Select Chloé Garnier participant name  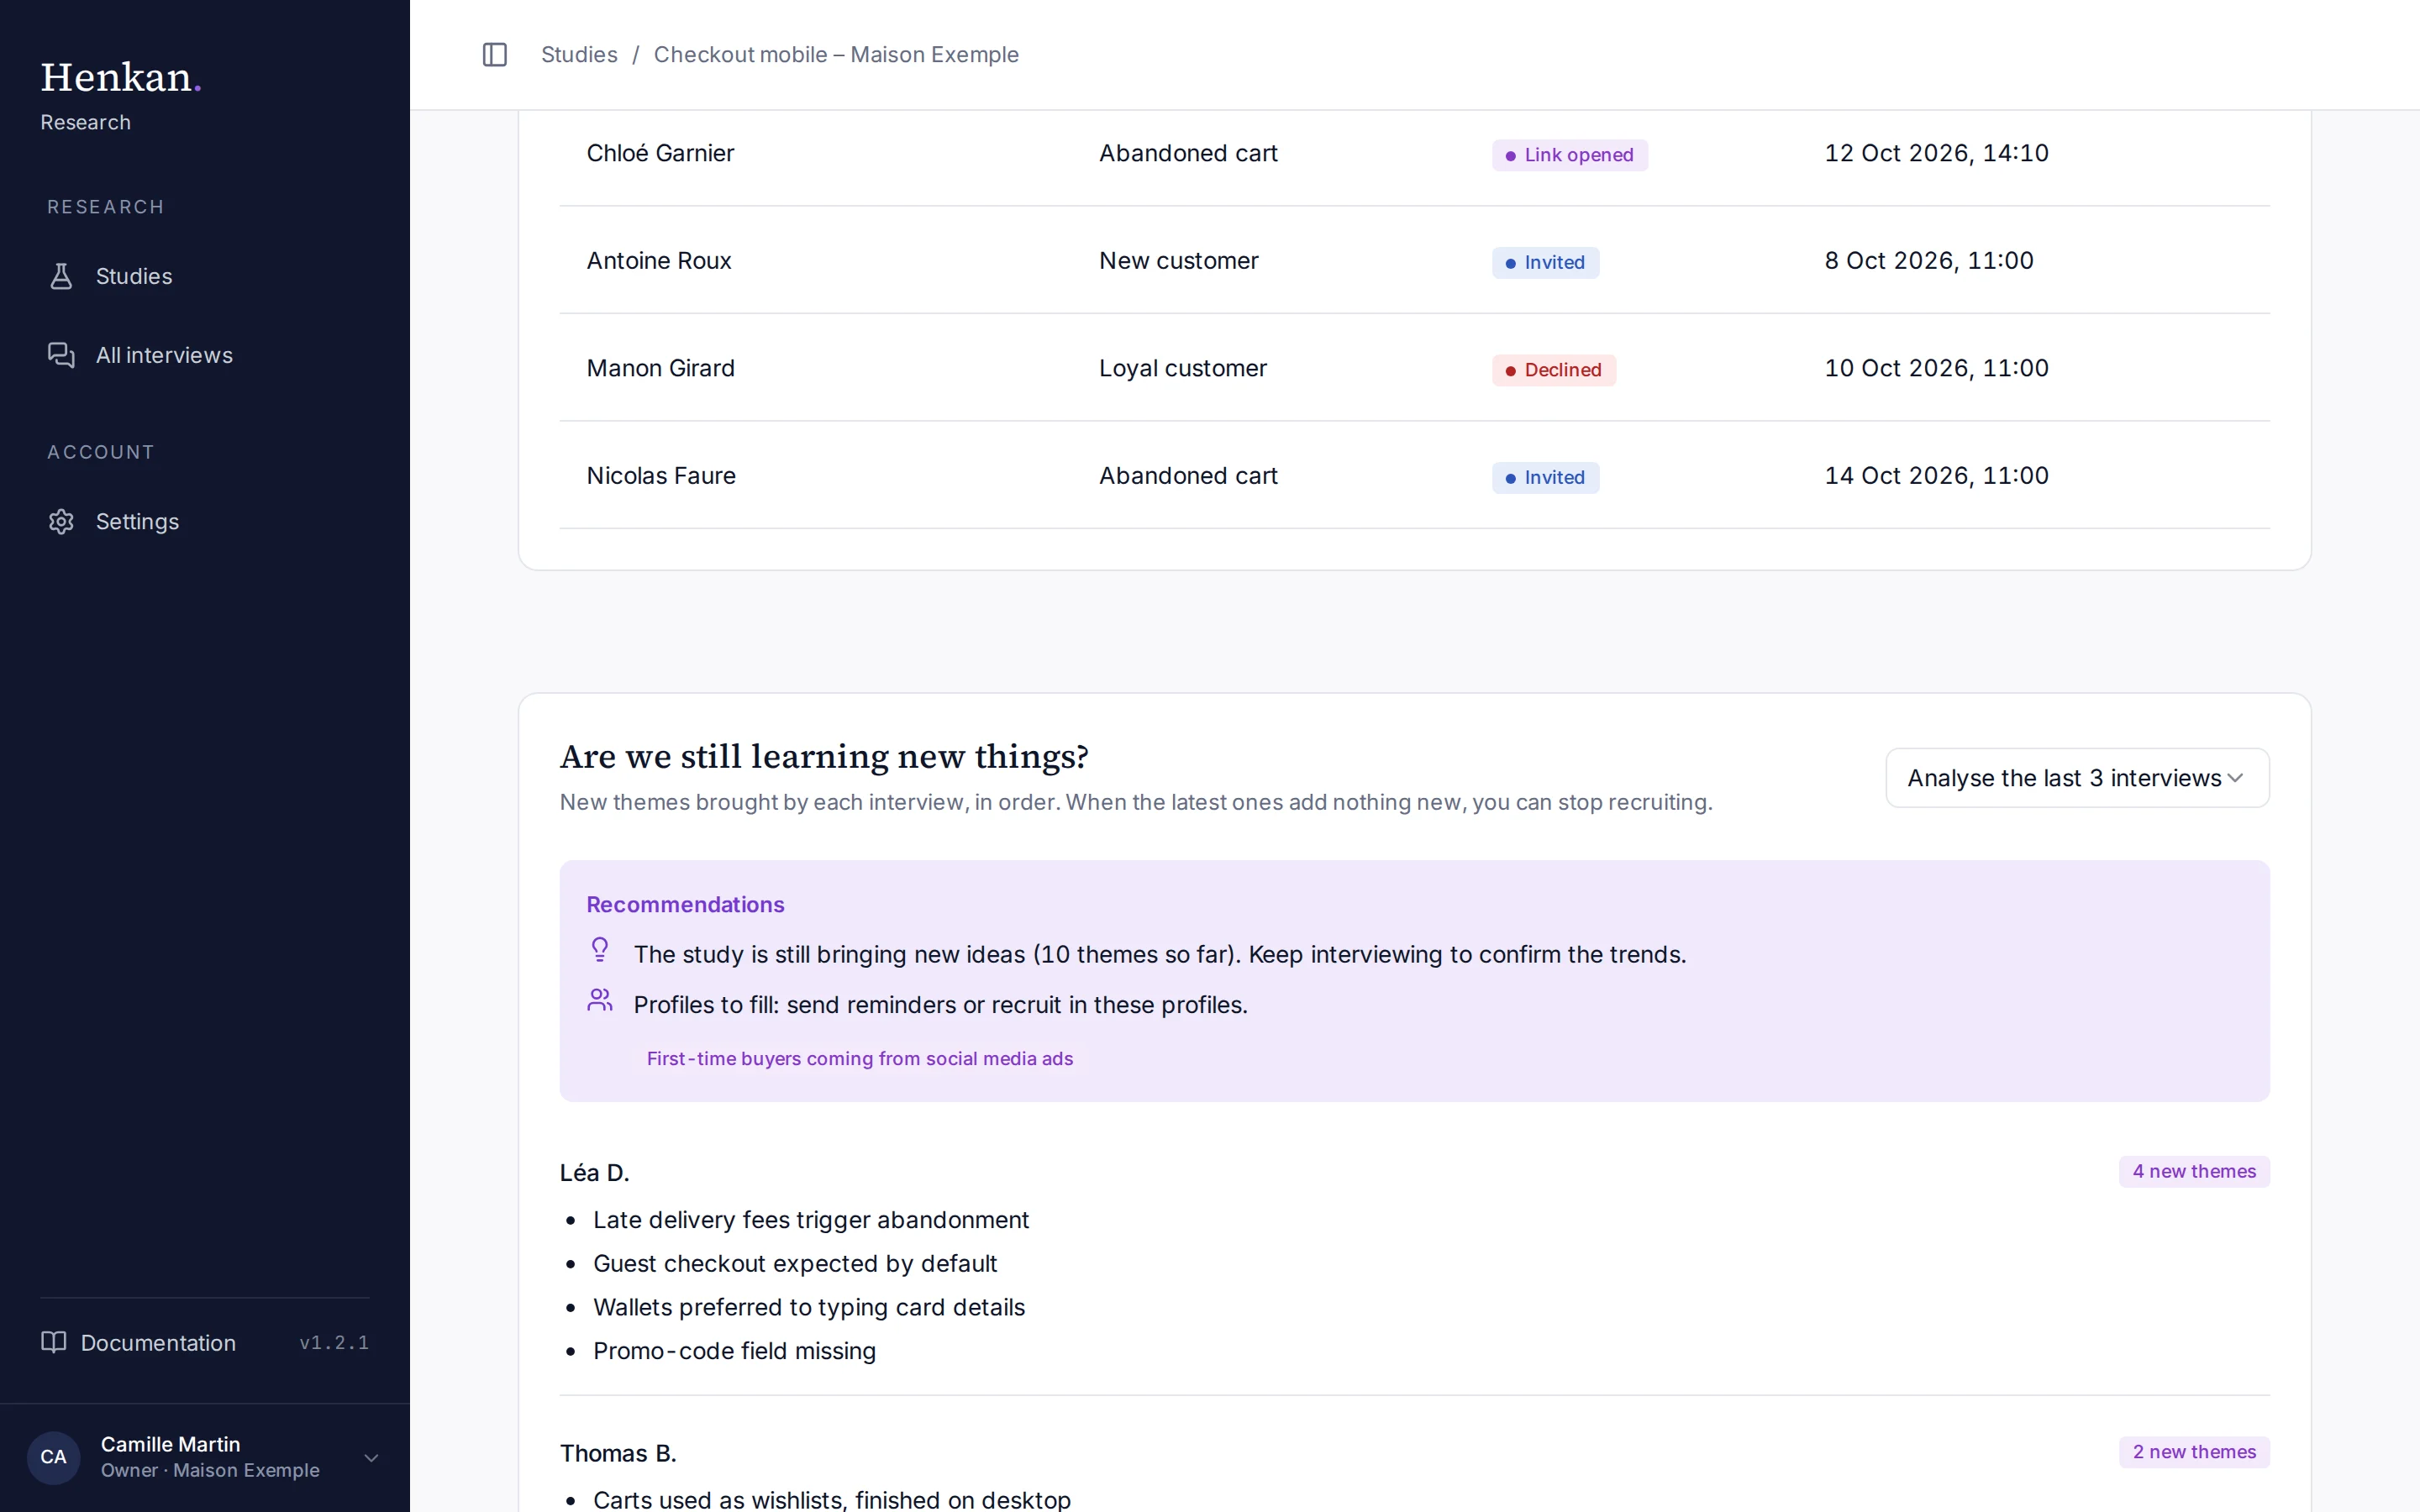point(660,153)
